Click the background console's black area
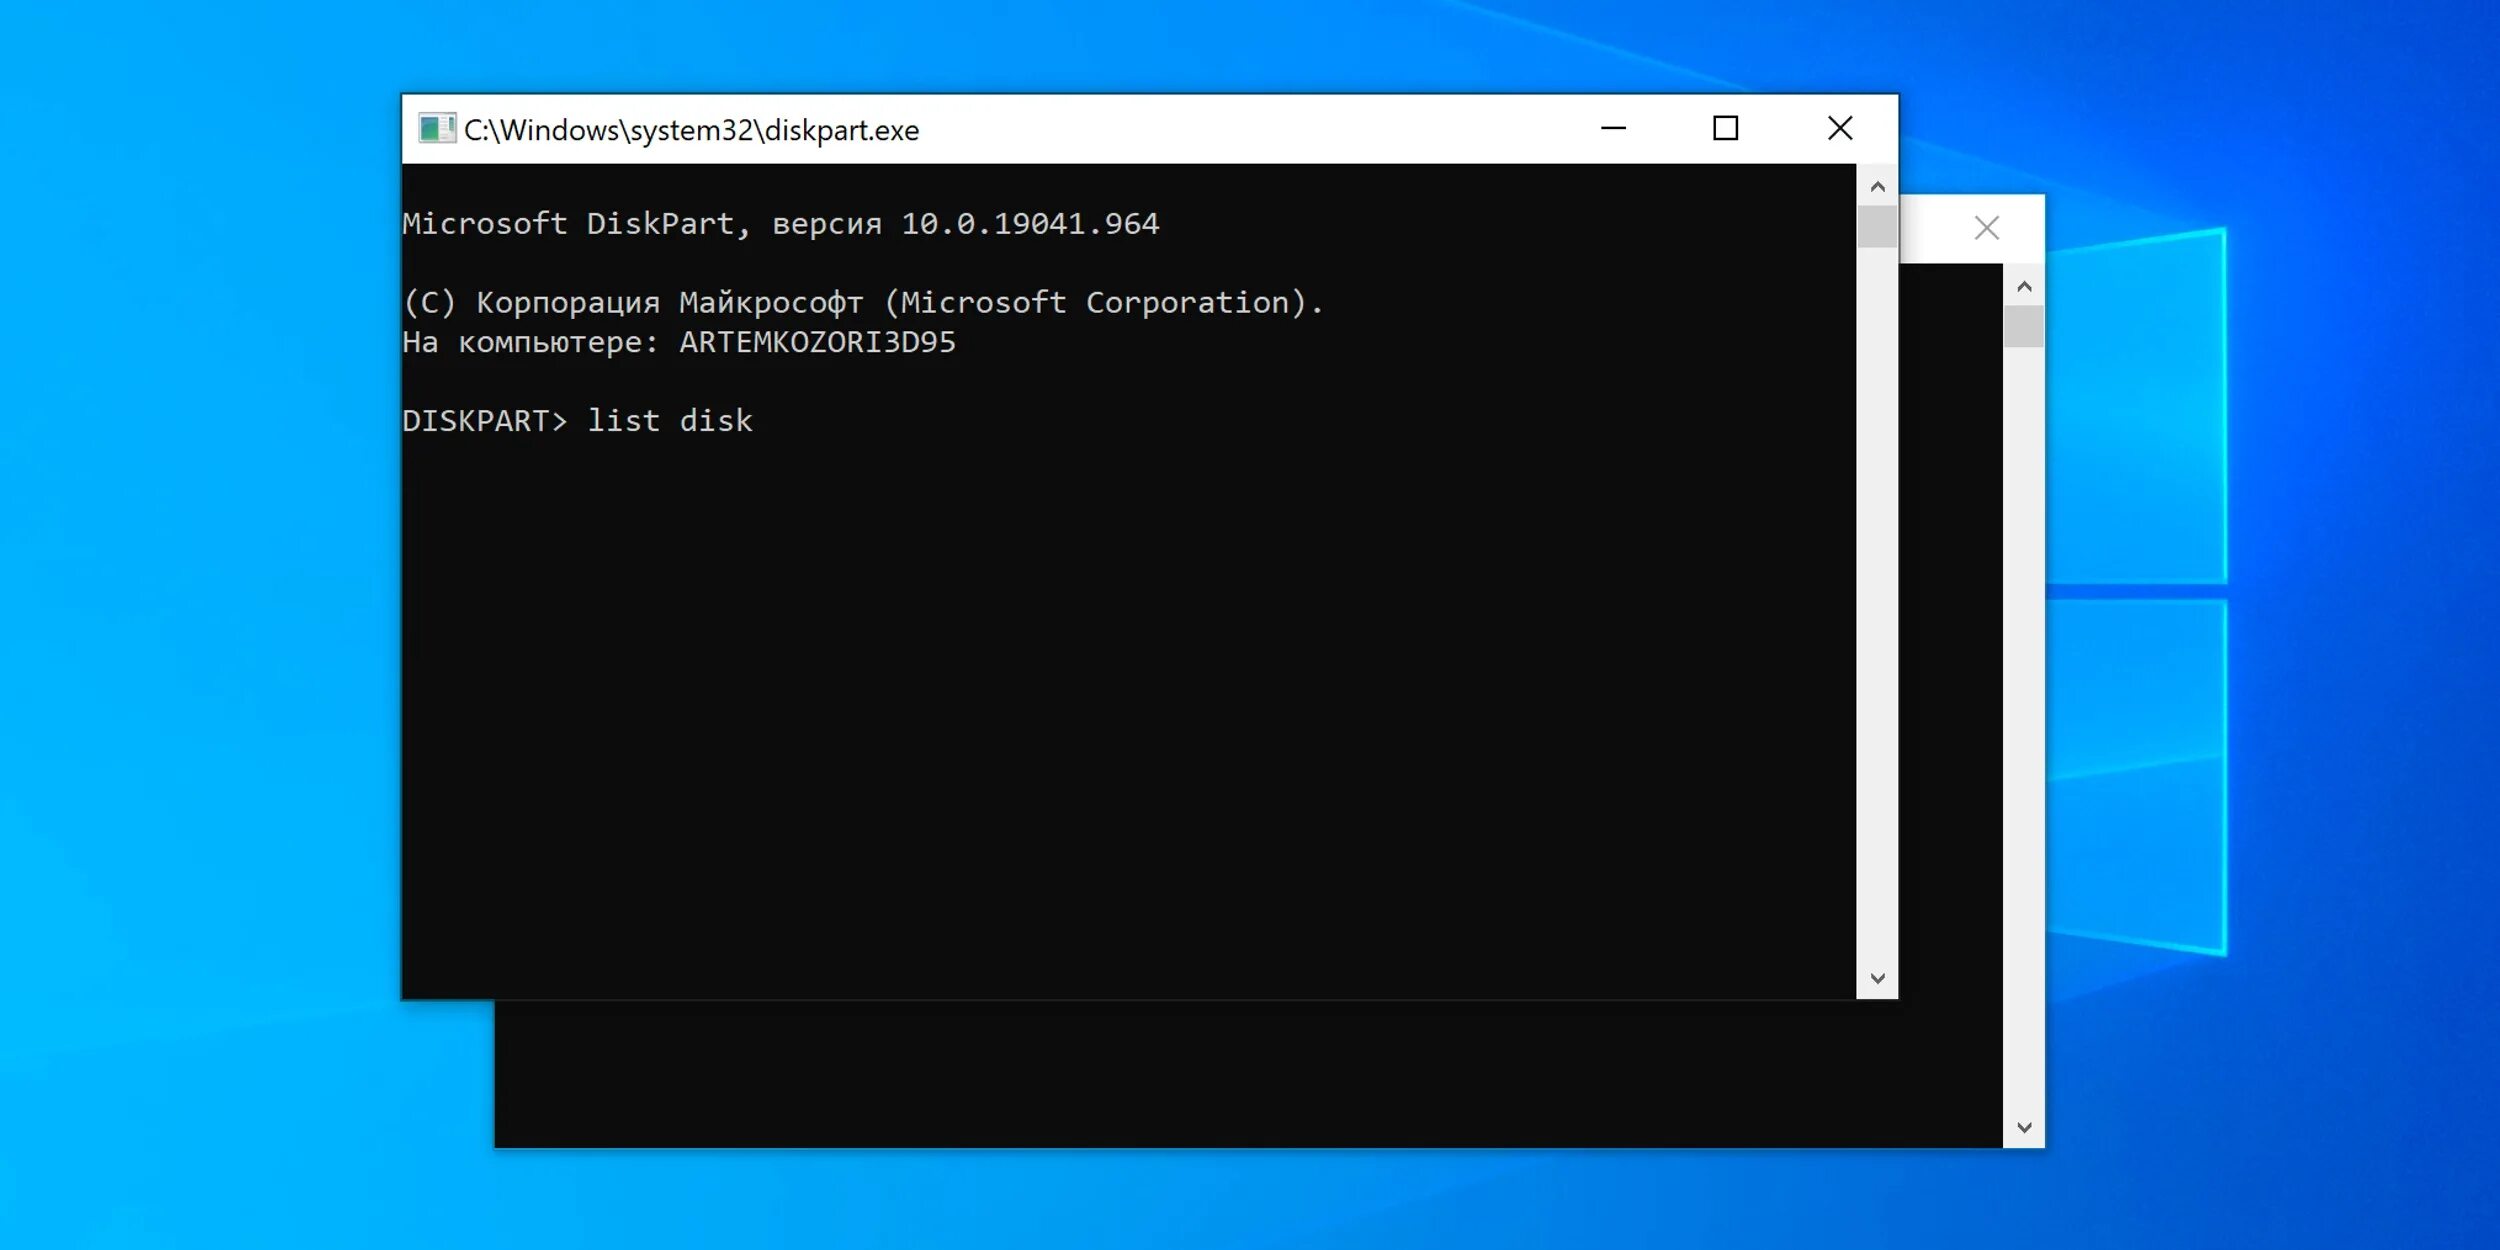 (1200, 1075)
